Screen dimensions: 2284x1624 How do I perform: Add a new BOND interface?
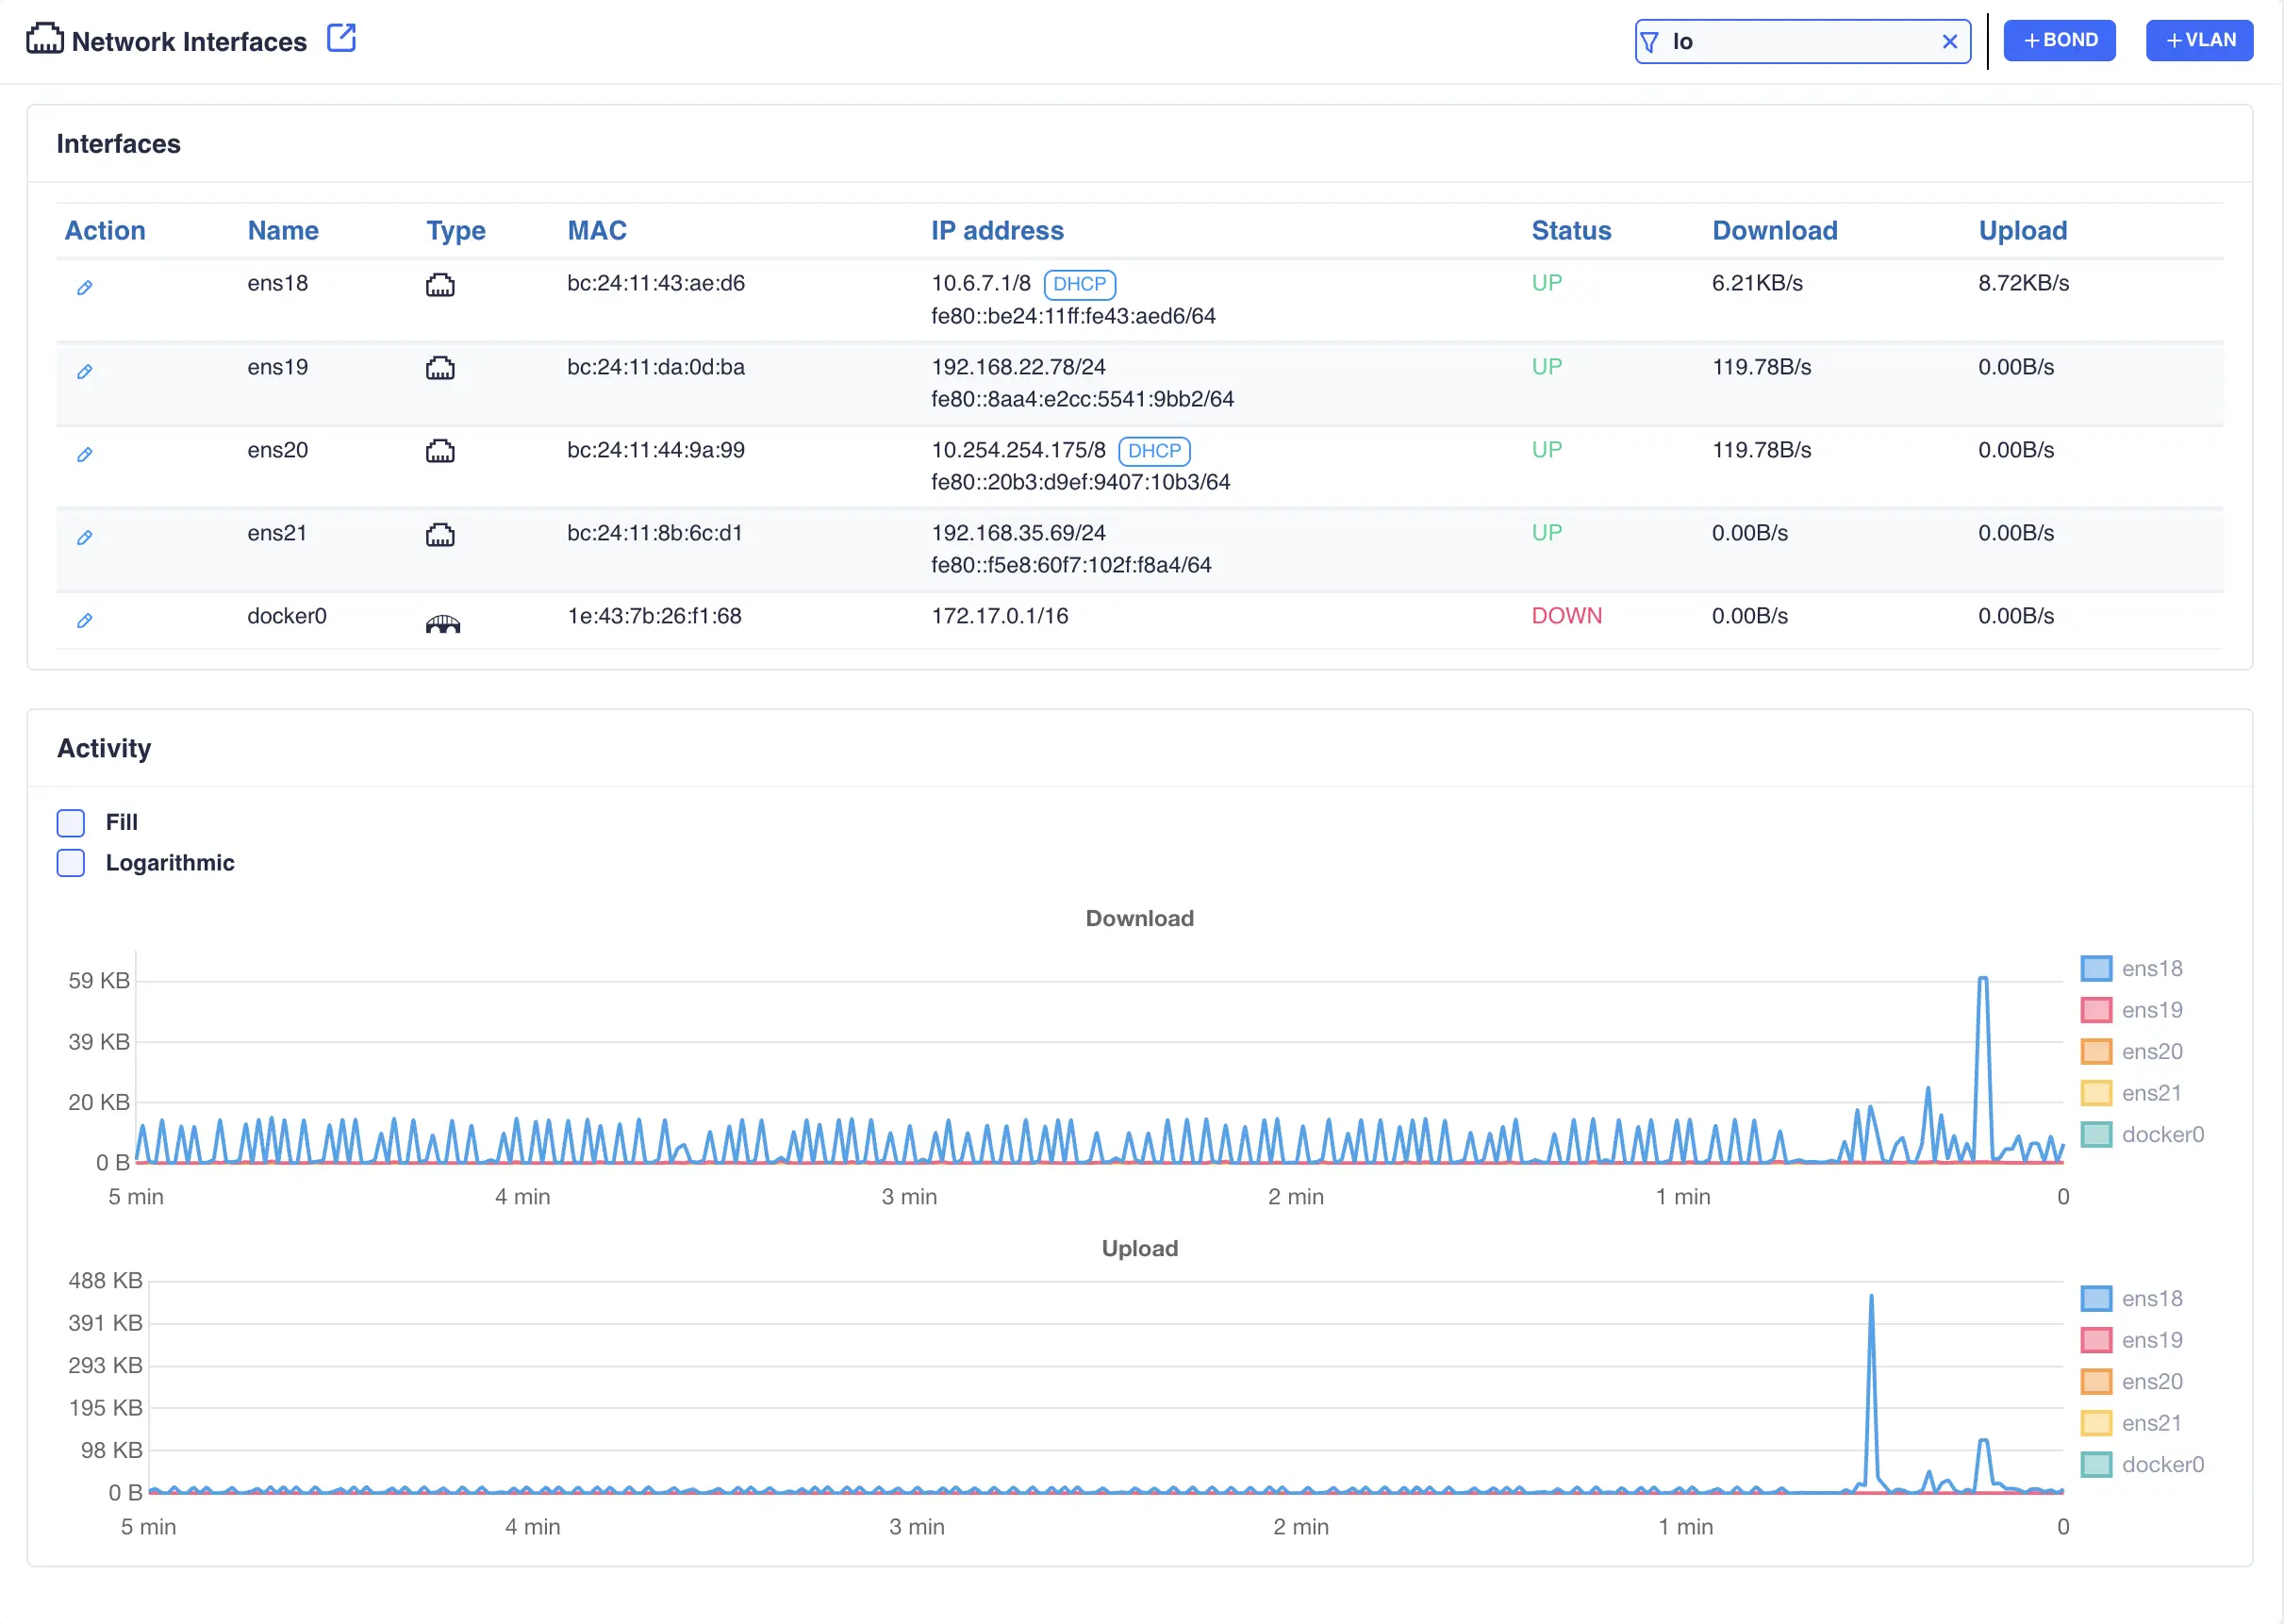coord(2059,40)
